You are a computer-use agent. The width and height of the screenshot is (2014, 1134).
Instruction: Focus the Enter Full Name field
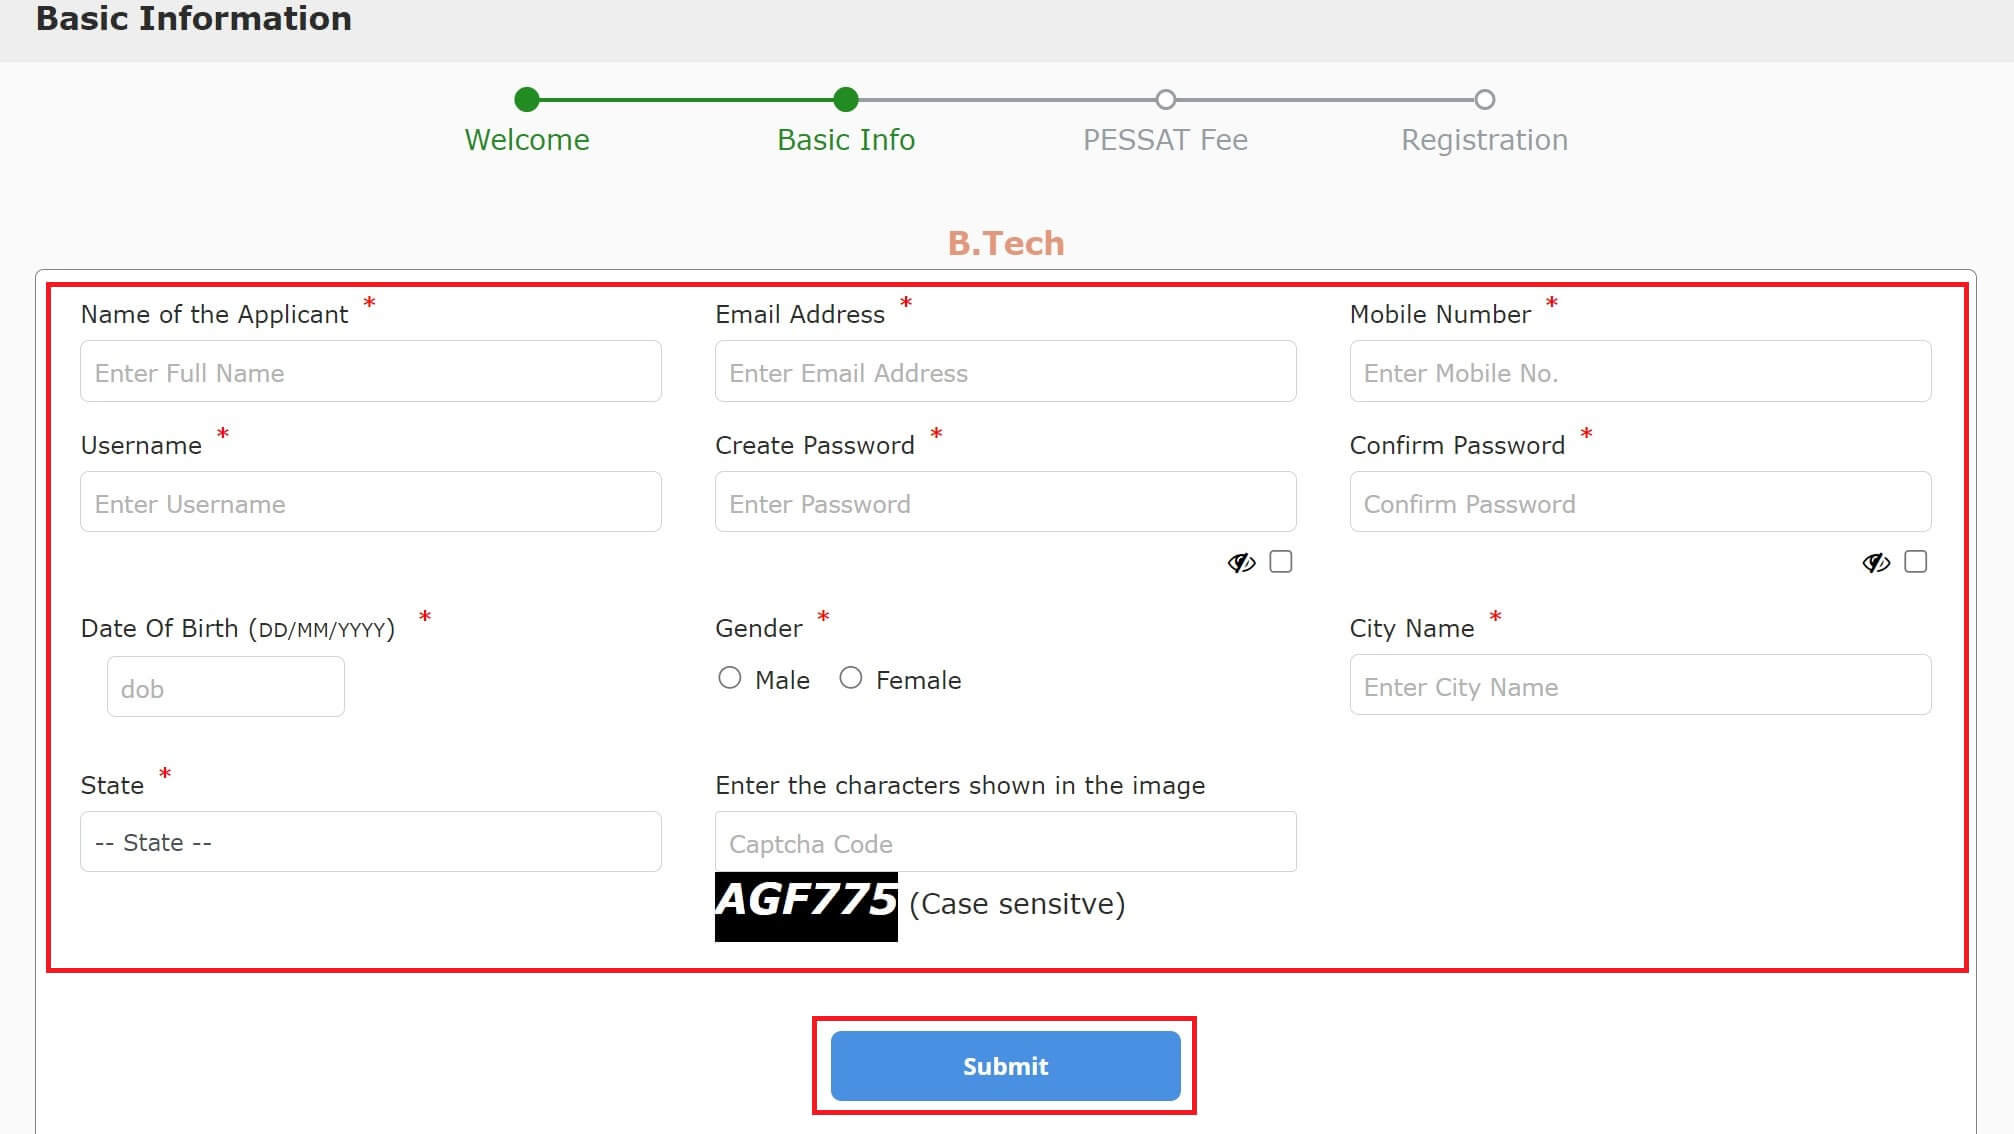371,372
